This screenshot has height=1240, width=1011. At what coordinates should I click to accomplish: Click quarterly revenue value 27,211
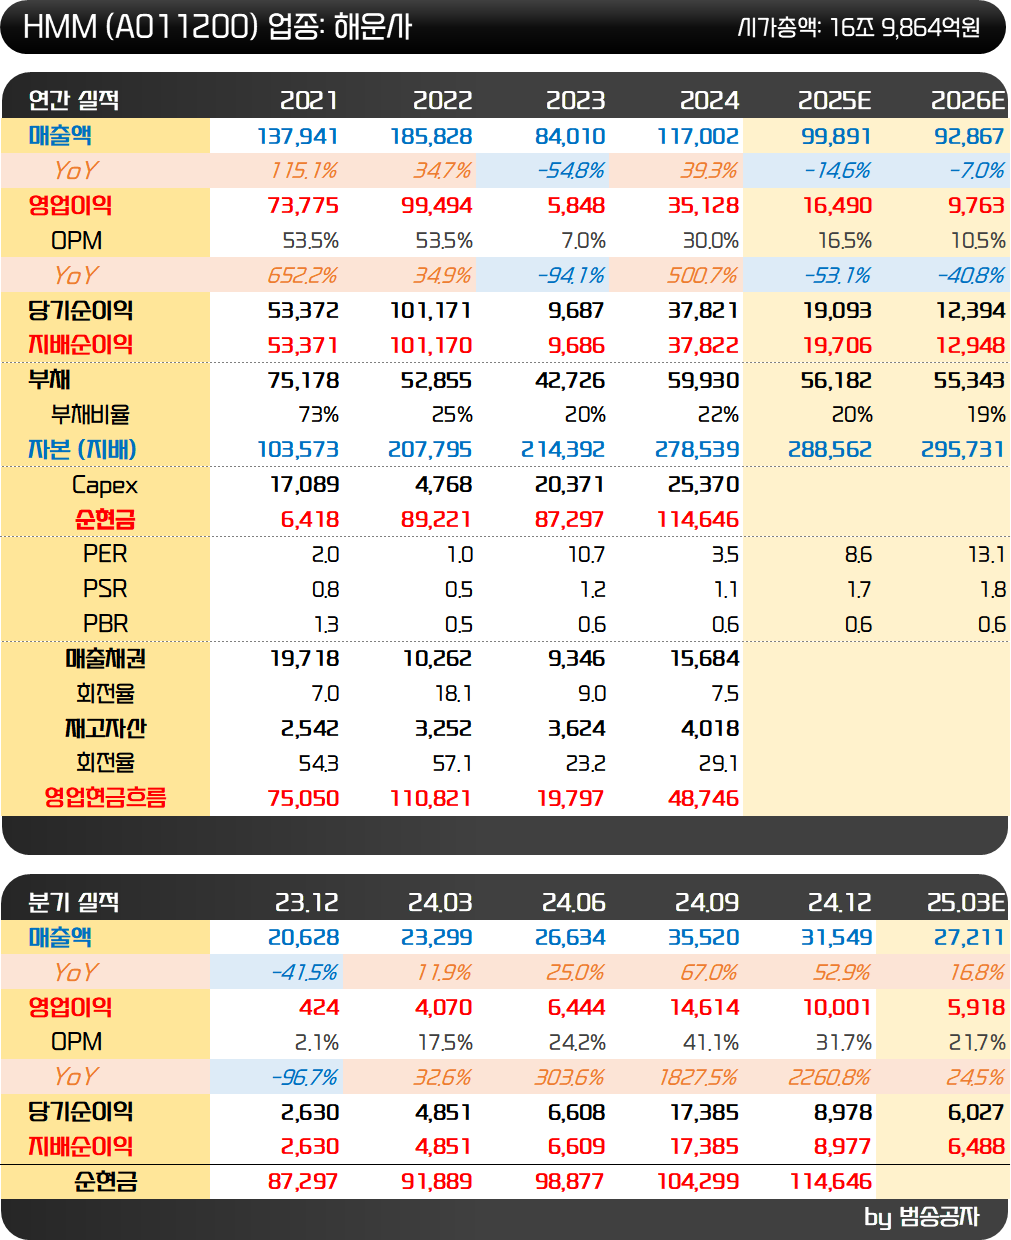click(x=970, y=938)
